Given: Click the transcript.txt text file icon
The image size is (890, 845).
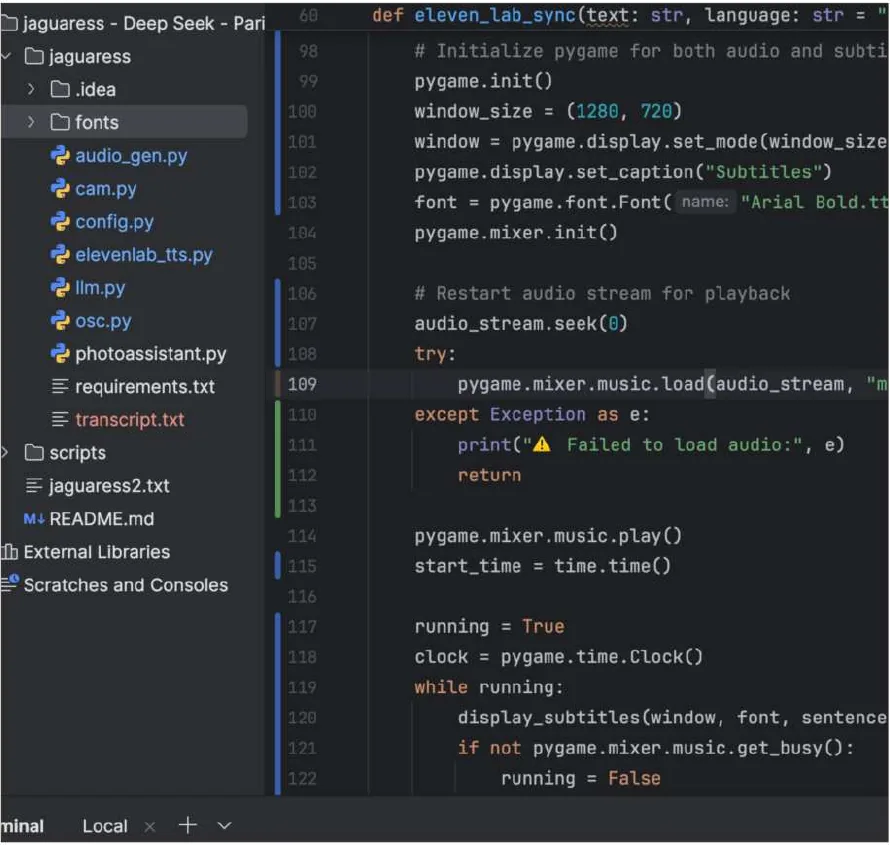Looking at the screenshot, I should tap(60, 419).
